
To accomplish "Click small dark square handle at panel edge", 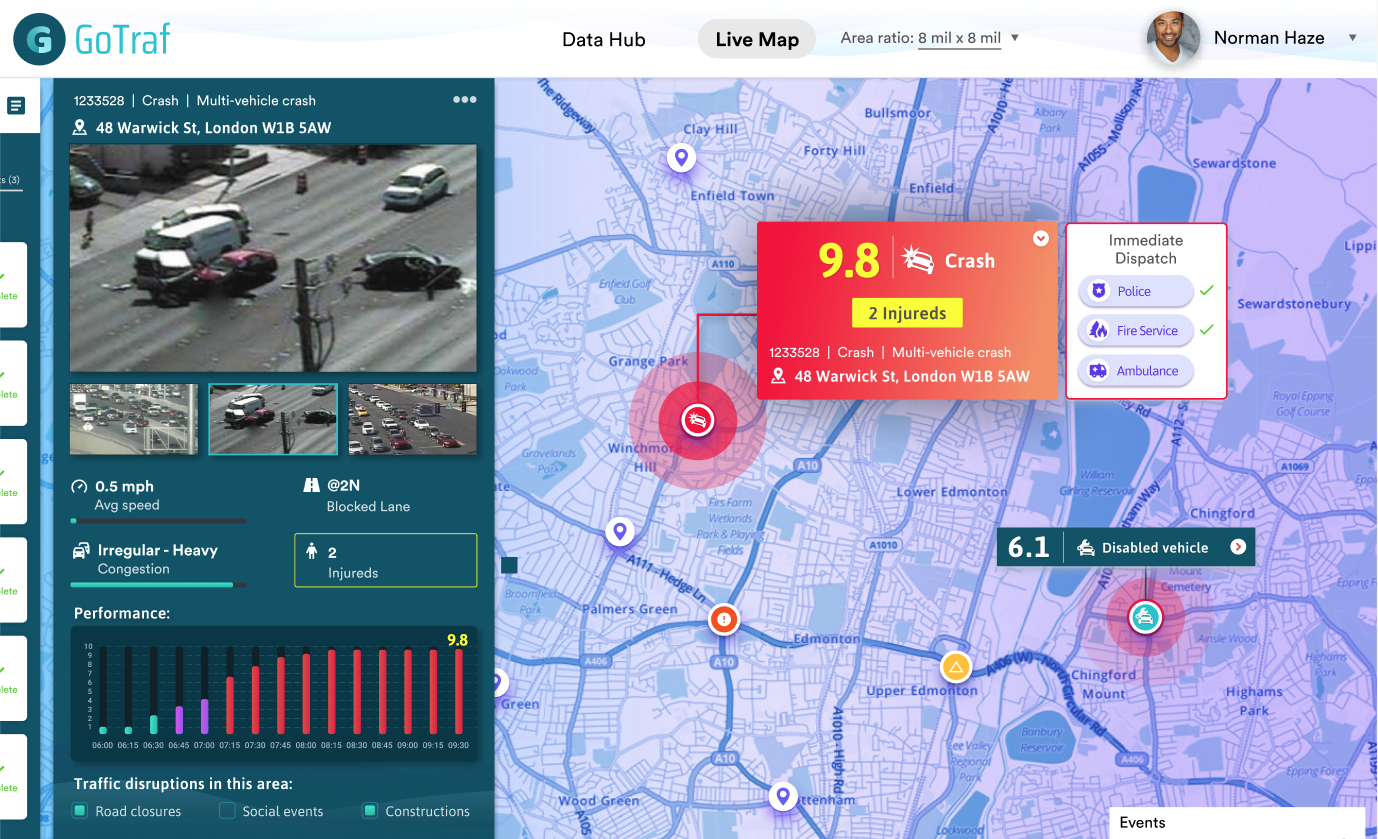I will pyautogui.click(x=509, y=565).
